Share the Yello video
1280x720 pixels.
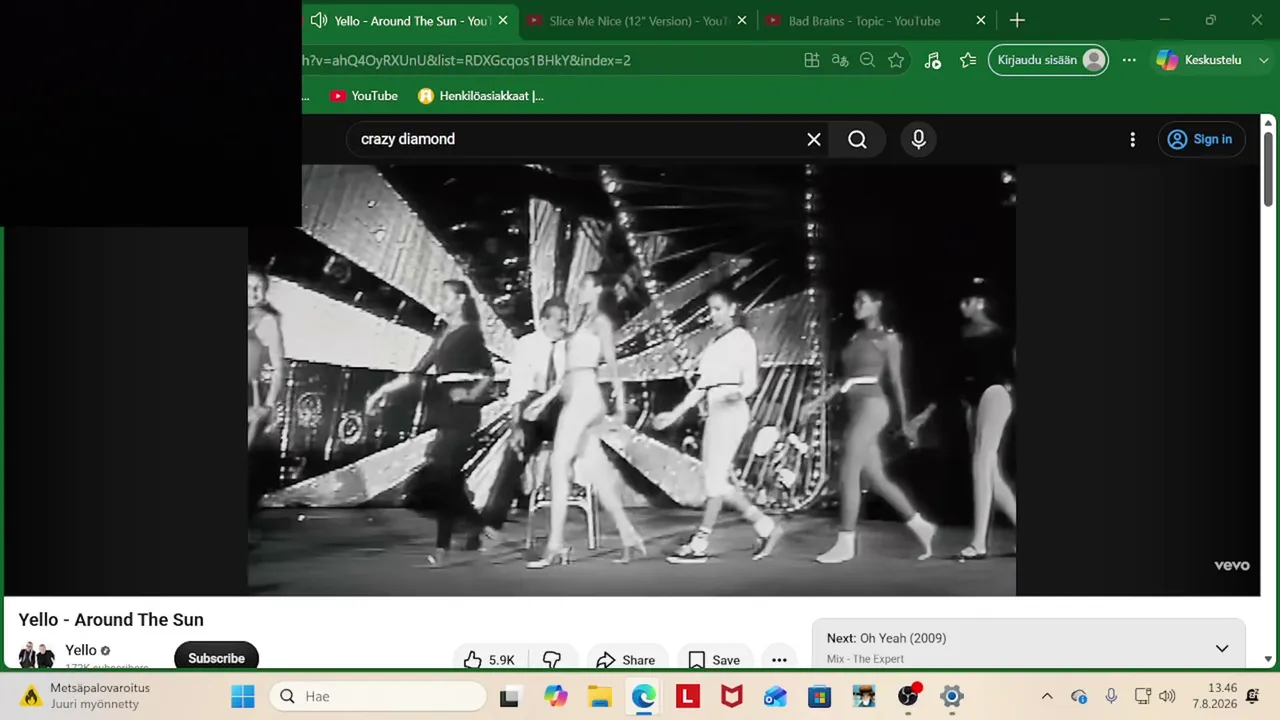[x=625, y=660]
